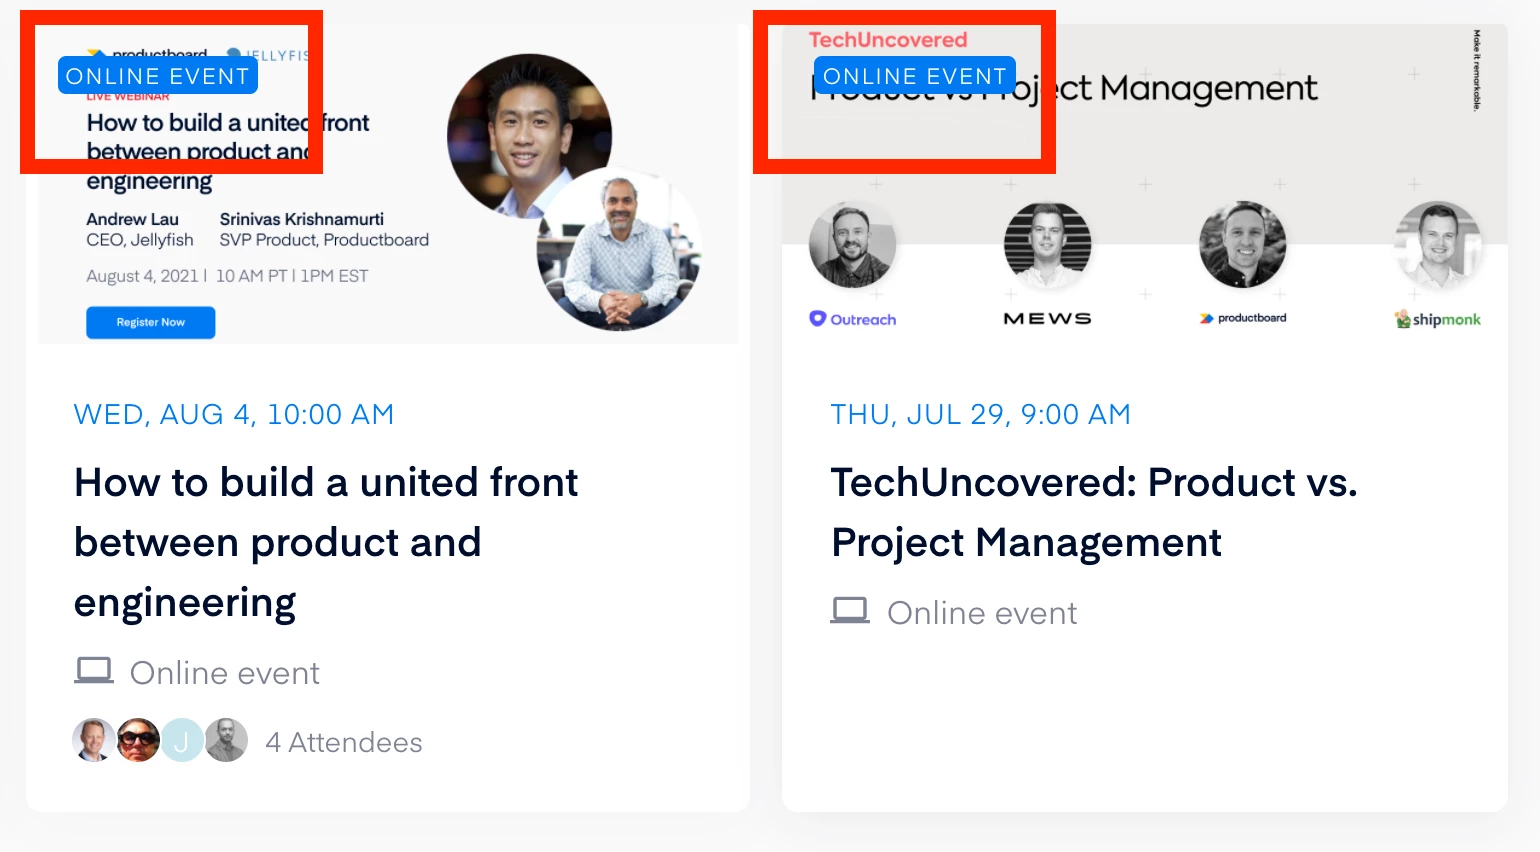Viewport: 1540px width, 852px height.
Task: Open the united front webinar banner image
Action: pyautogui.click(x=388, y=184)
